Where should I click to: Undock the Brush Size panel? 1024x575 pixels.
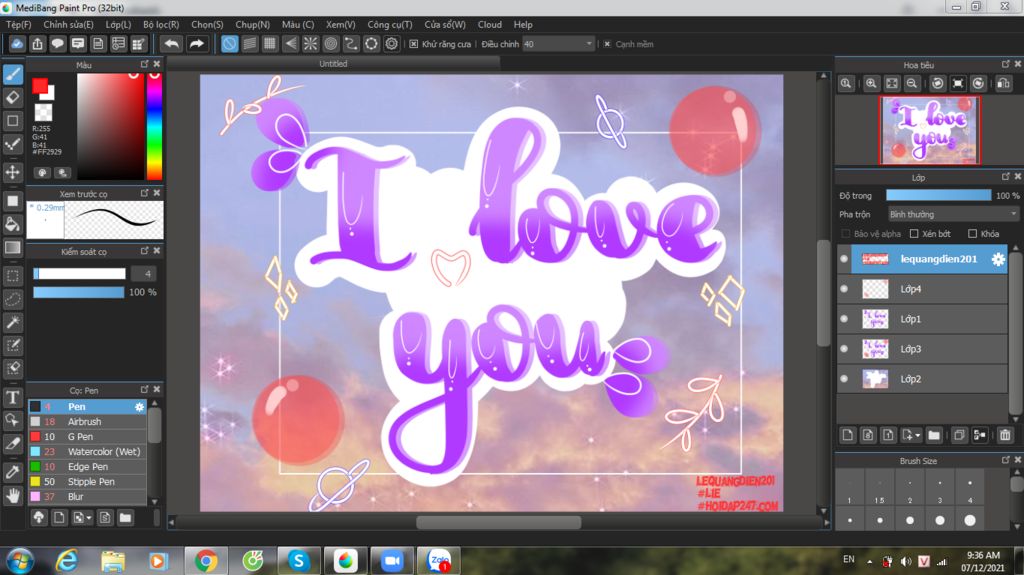[x=1006, y=461]
